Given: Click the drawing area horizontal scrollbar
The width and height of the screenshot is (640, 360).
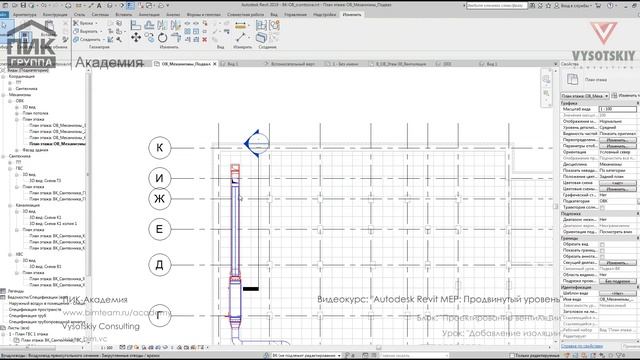Looking at the screenshot, I should coord(378,347).
